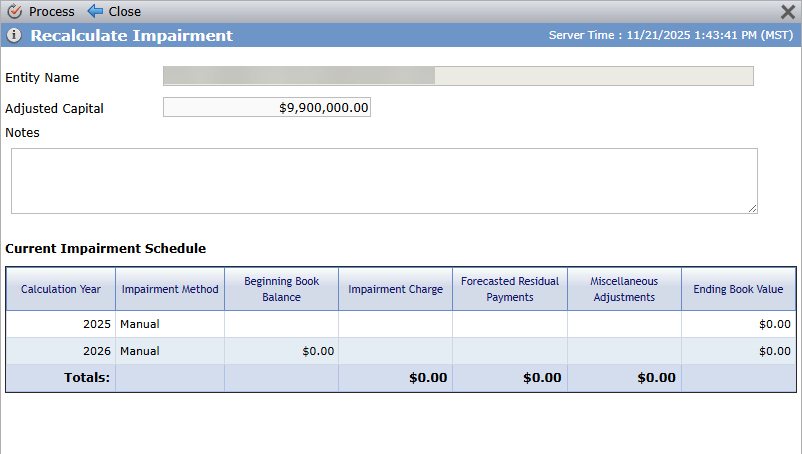
Task: Select the 2026 calculation year row
Action: 401,351
